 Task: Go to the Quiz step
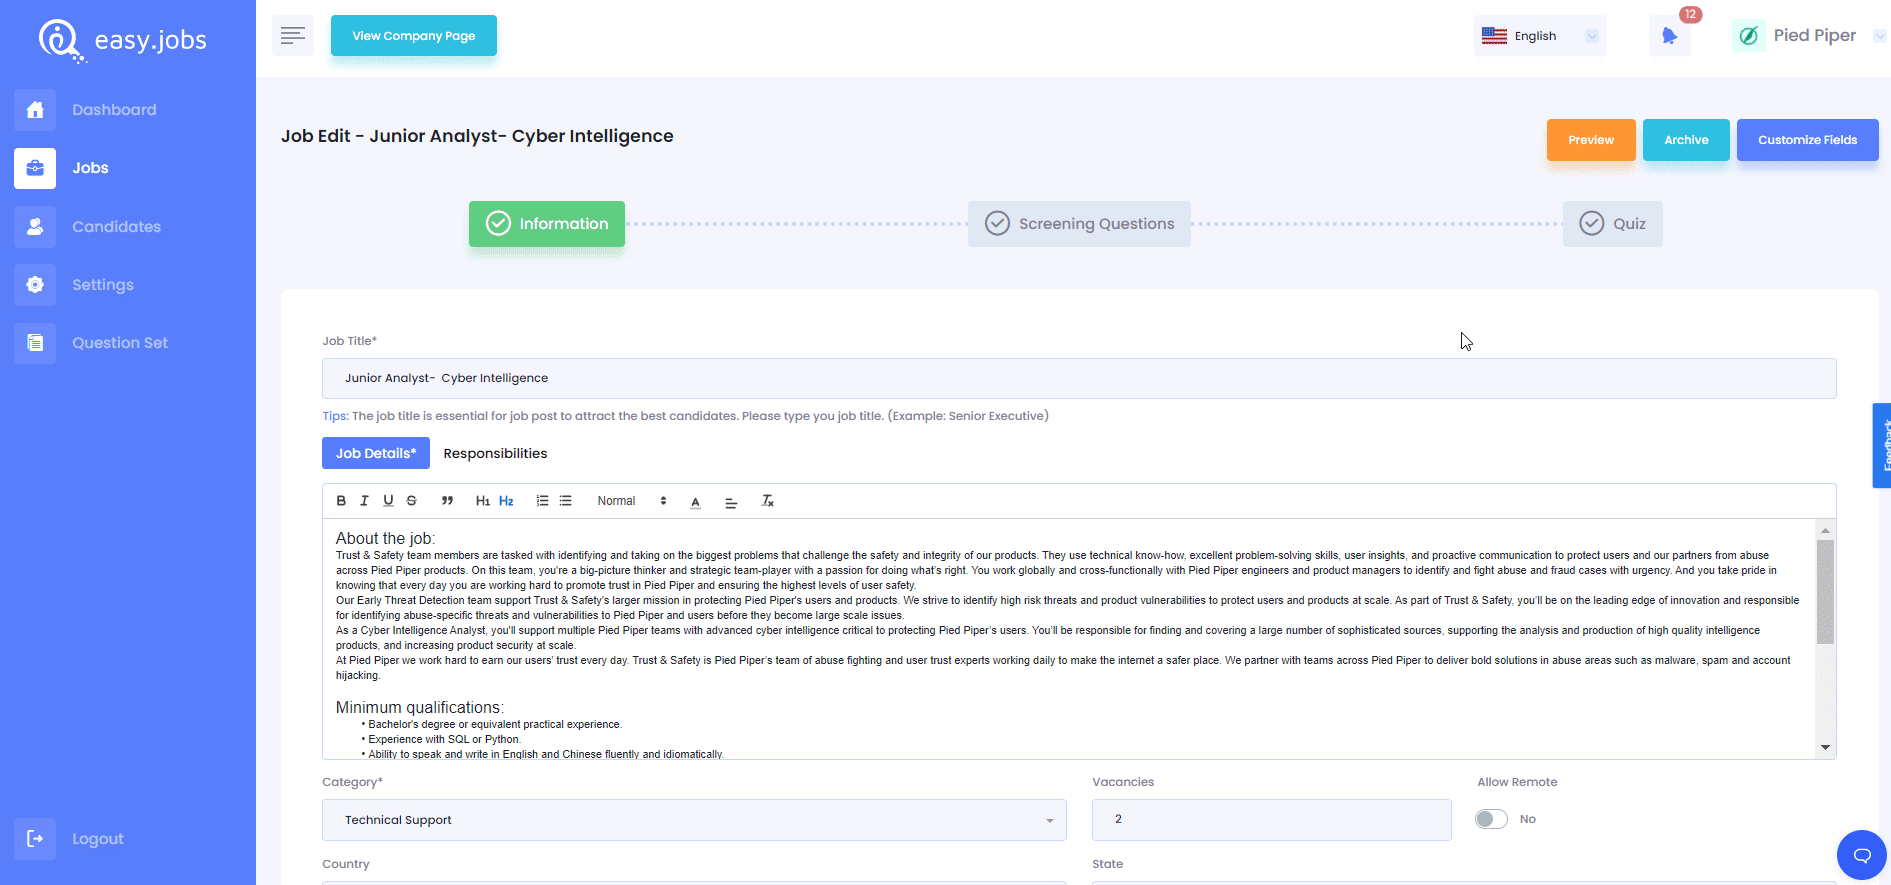(x=1613, y=224)
